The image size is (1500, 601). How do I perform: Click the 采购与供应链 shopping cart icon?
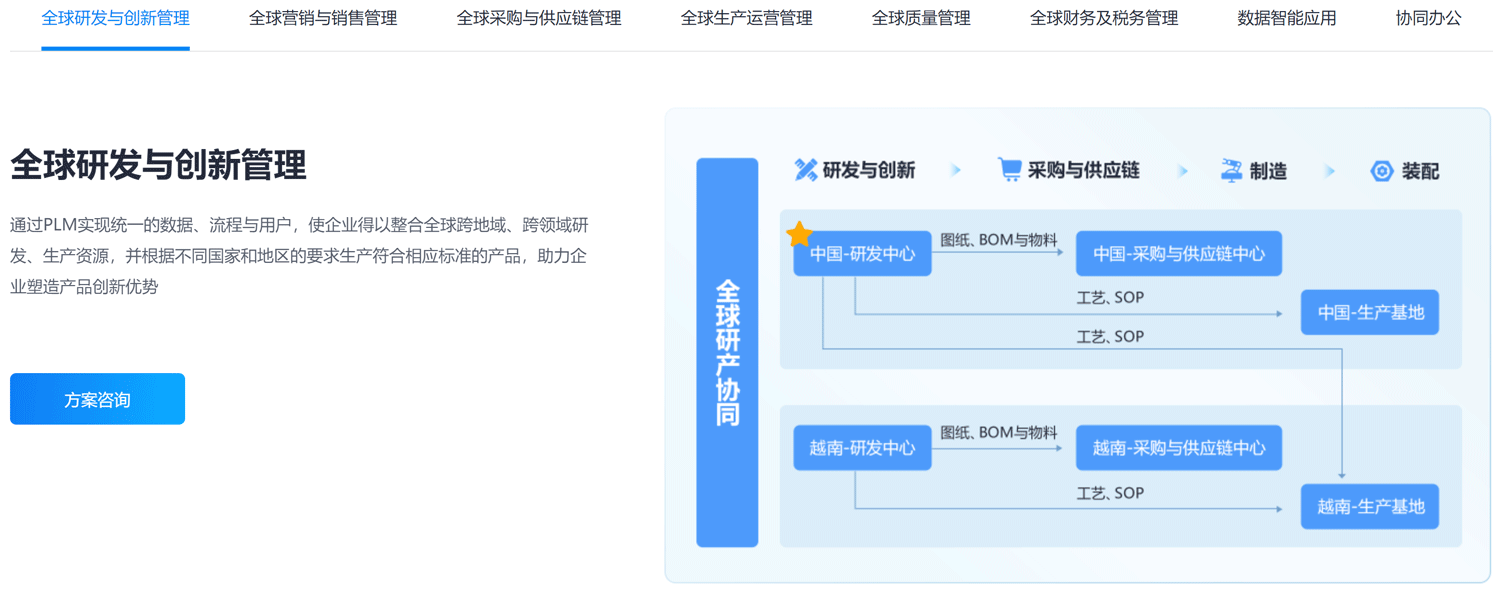1010,170
